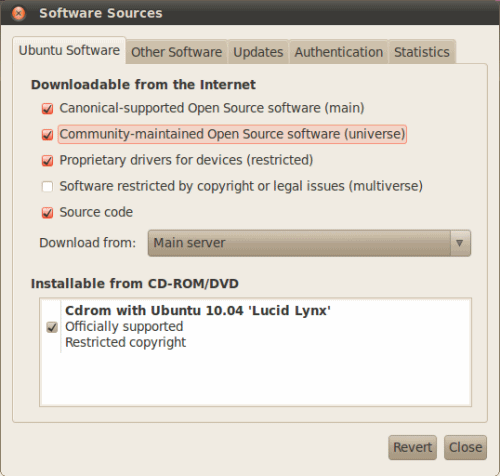Click 'Proprietary drivers for devices (restricted)' label

click(x=186, y=160)
